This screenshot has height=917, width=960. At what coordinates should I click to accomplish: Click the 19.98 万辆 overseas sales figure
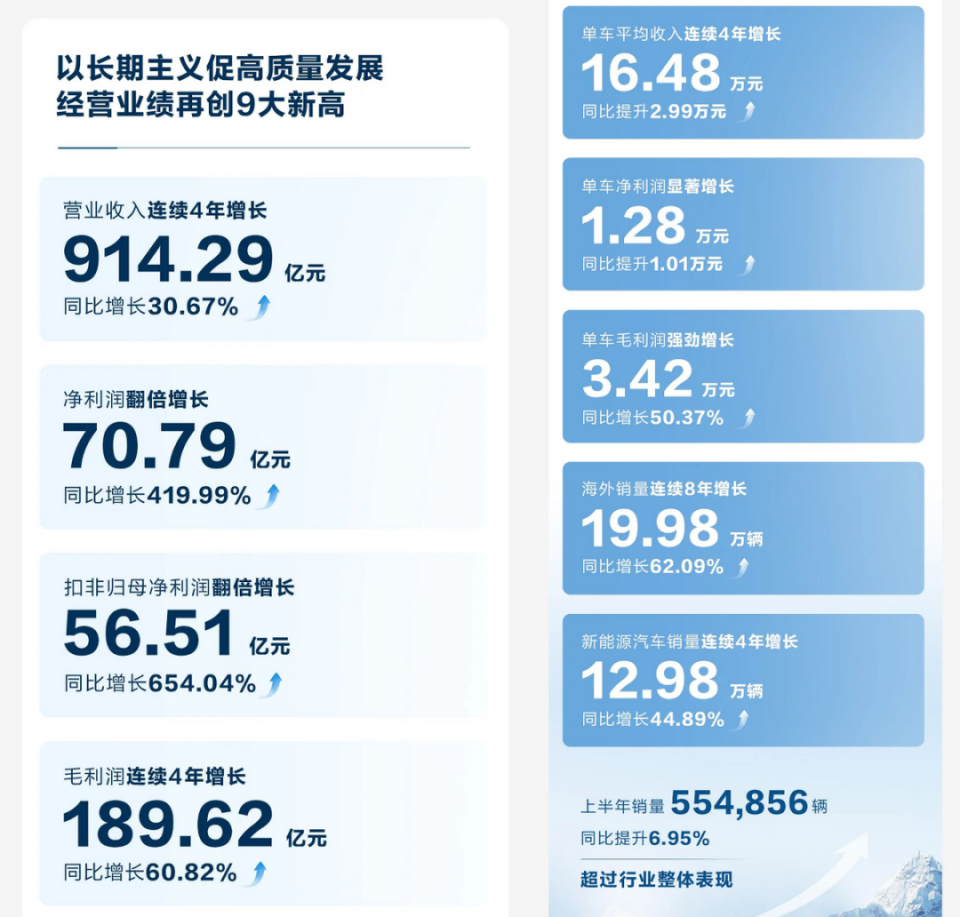pyautogui.click(x=672, y=529)
